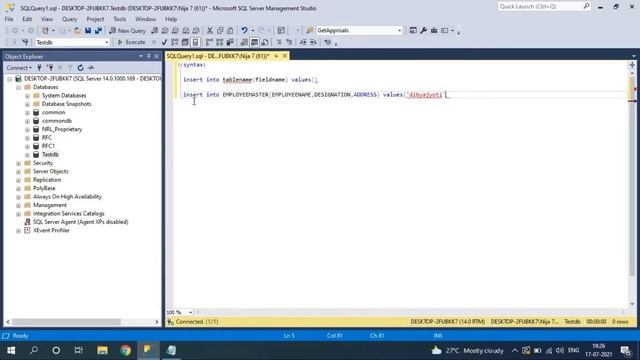
Task: Open Chrome from the taskbar
Action: (x=125, y=350)
